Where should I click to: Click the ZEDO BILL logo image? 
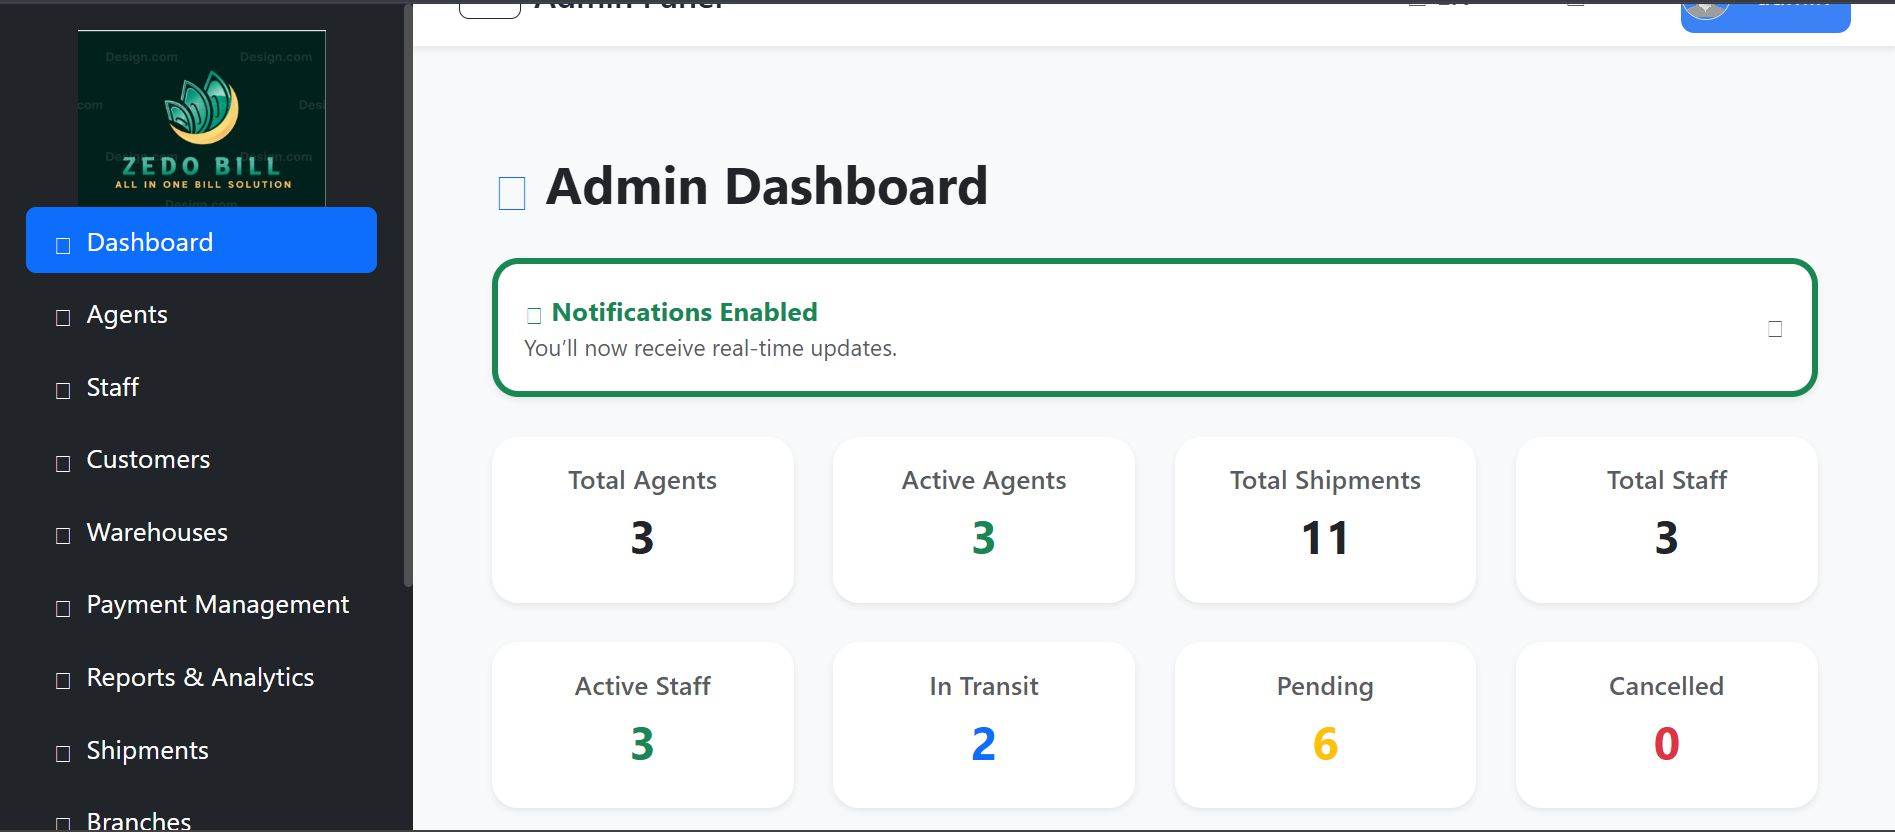[202, 118]
